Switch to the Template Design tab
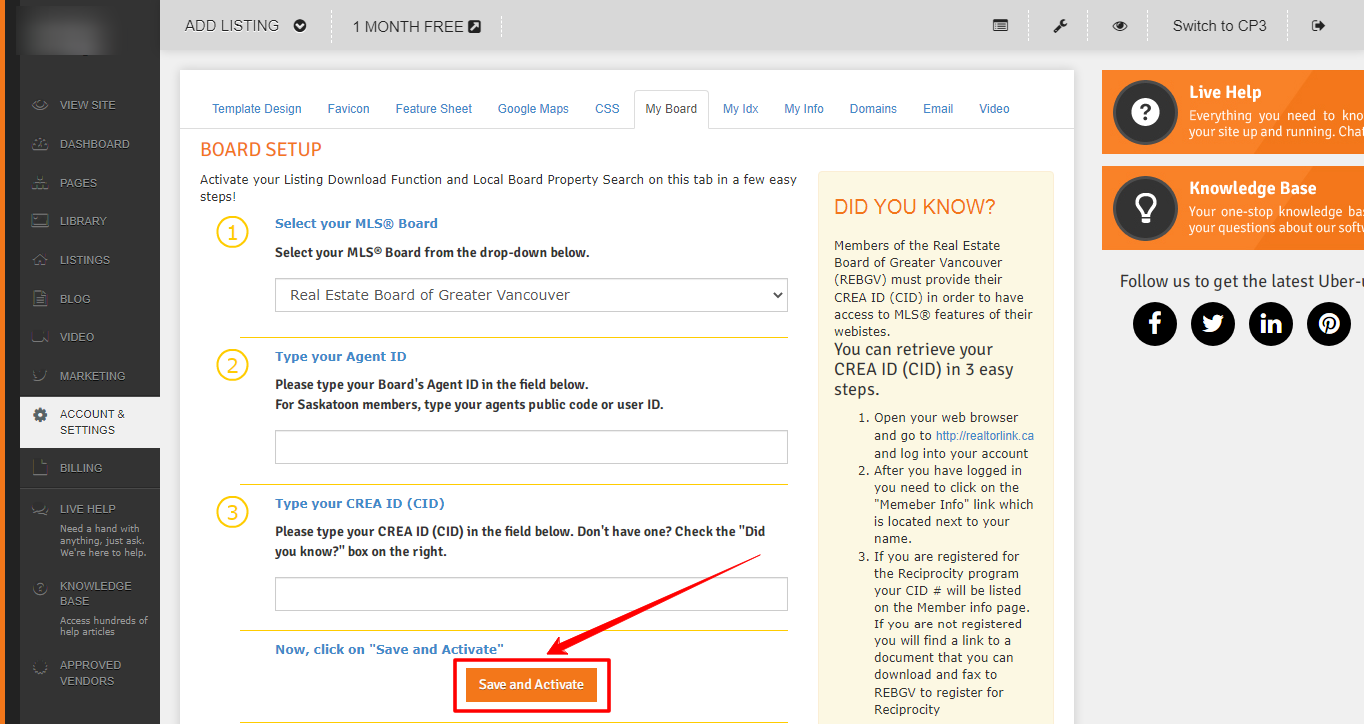The width and height of the screenshot is (1364, 724). pyautogui.click(x=257, y=109)
